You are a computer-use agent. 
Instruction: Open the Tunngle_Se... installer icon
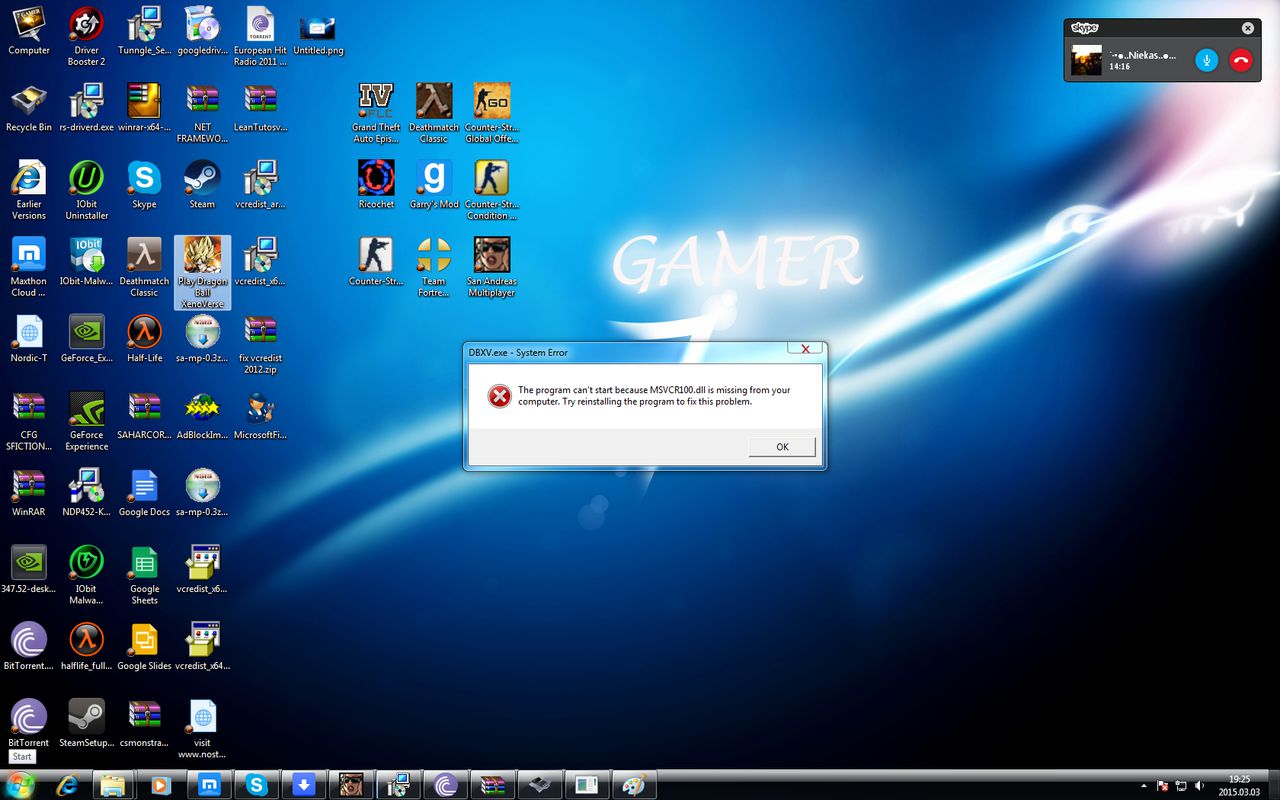tap(144, 30)
